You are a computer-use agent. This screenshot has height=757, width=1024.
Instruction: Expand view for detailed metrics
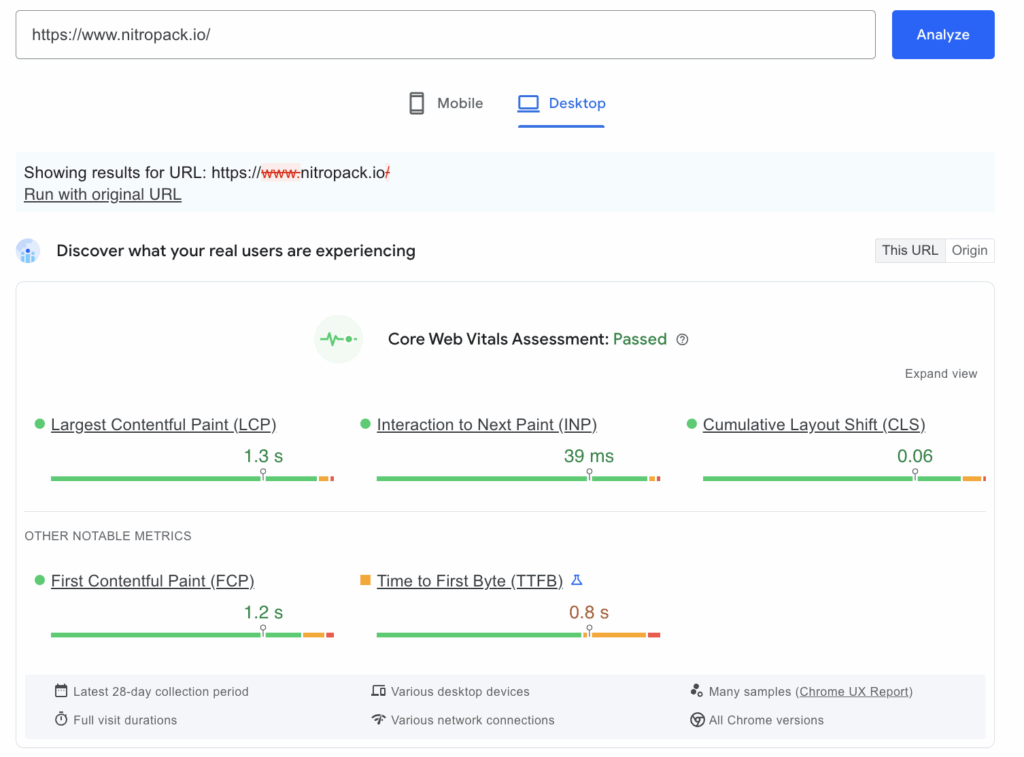(x=940, y=373)
